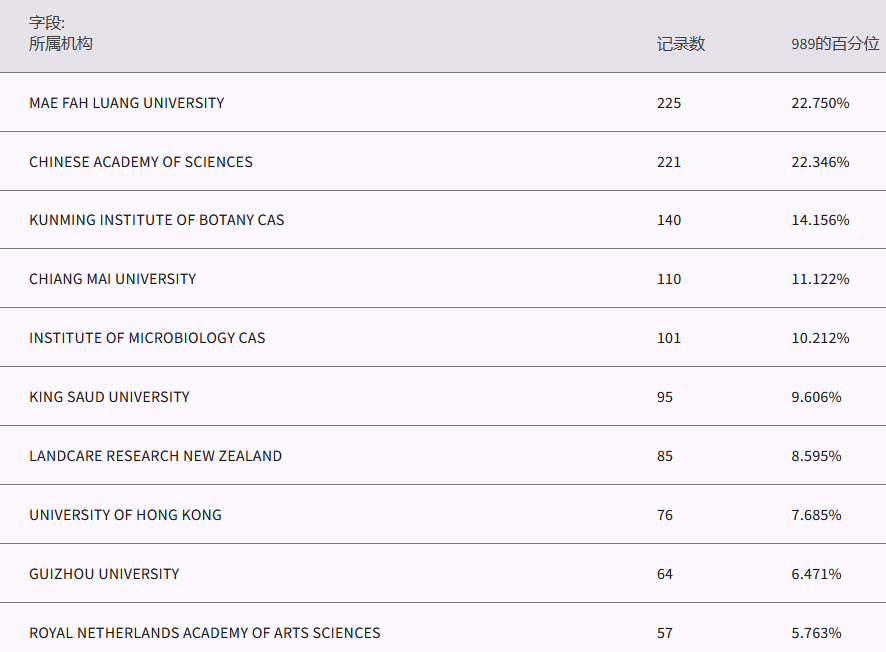The height and width of the screenshot is (652, 886).
Task: Open LANDCARE RESEARCH NEW ZEALAND entry
Action: click(155, 456)
